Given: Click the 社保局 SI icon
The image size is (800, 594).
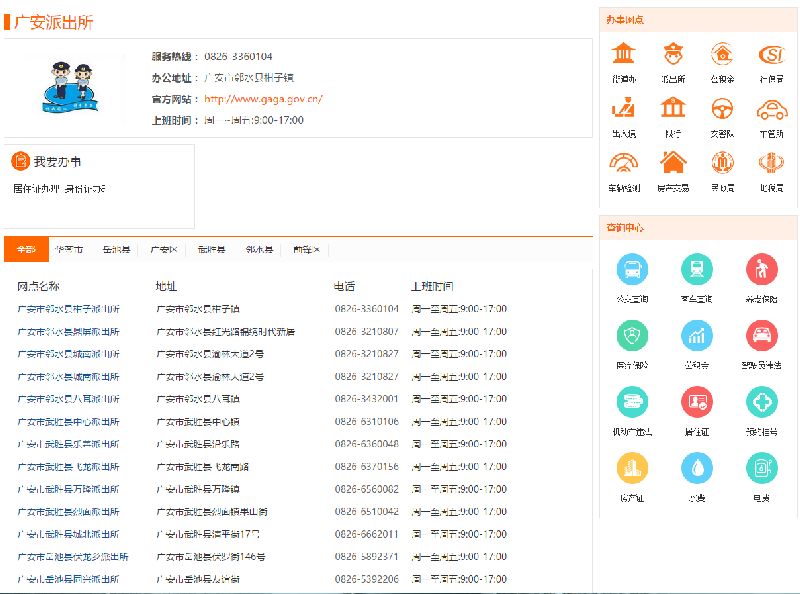Looking at the screenshot, I should 770,54.
